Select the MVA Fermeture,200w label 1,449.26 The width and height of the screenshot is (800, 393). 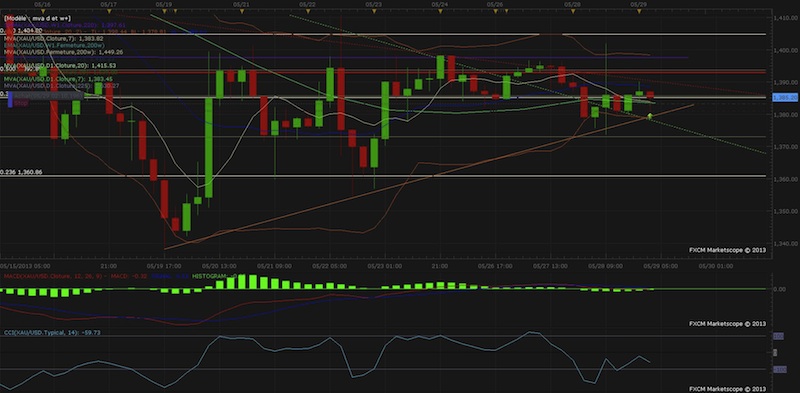click(63, 52)
